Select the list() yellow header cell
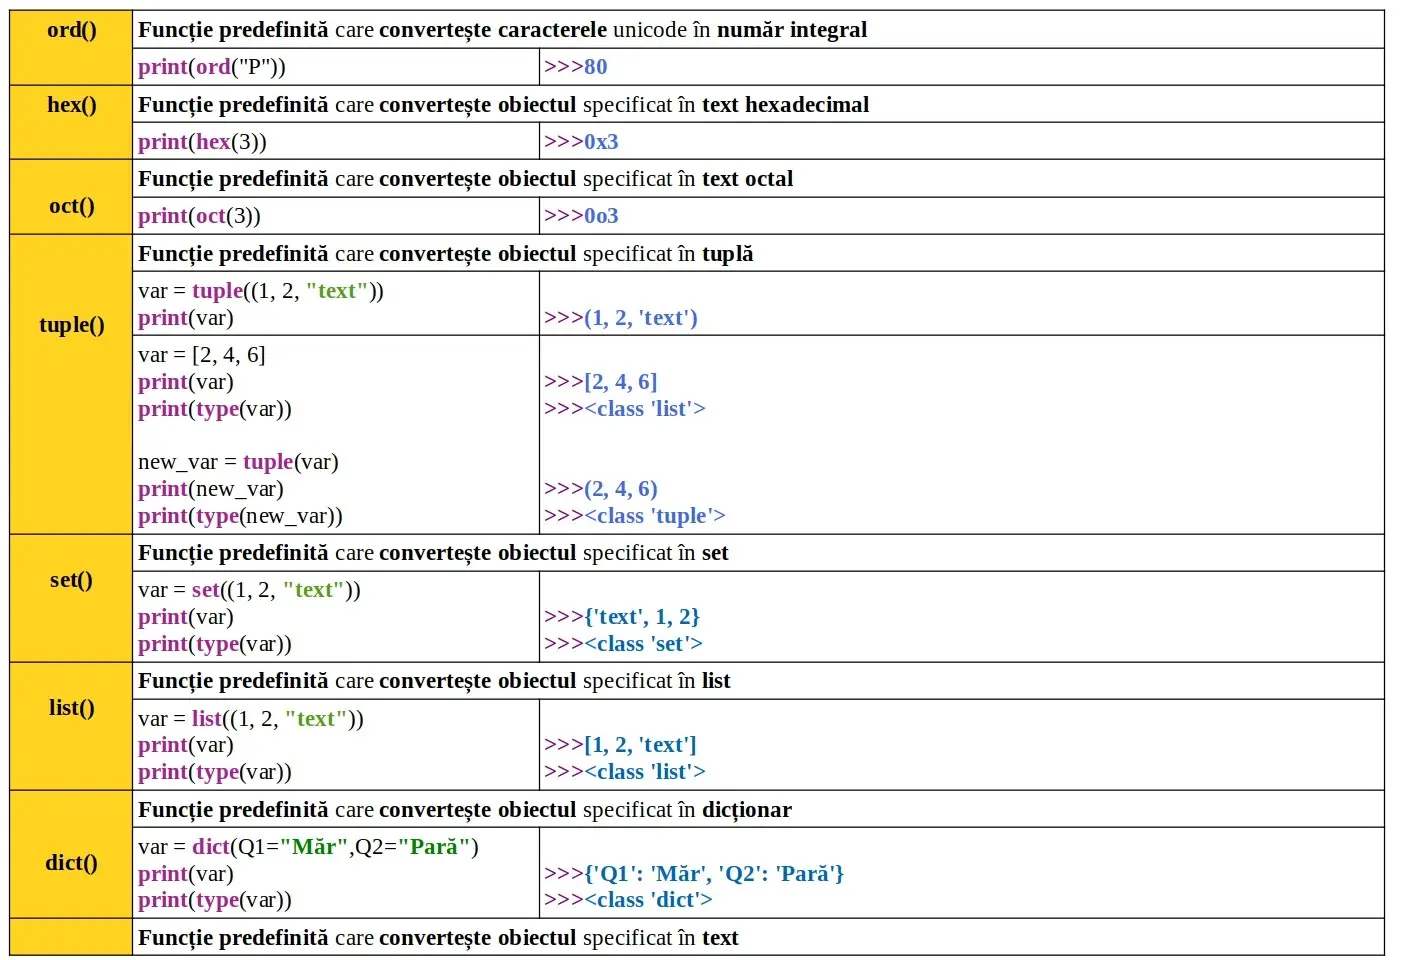 (x=71, y=708)
